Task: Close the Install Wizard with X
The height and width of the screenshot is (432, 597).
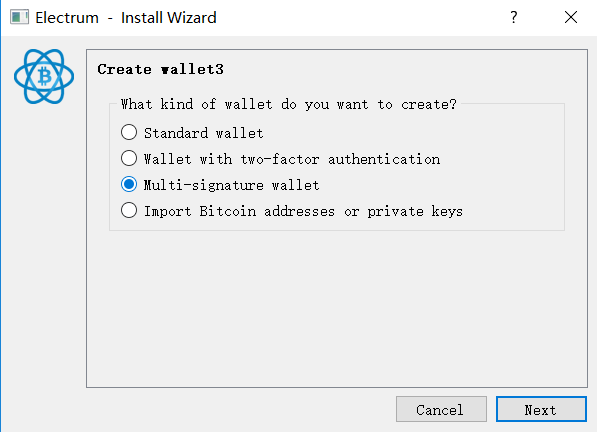Action: coord(571,17)
